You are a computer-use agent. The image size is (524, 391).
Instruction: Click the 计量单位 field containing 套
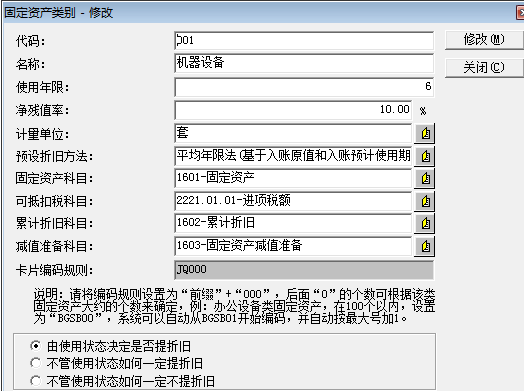tap(293, 134)
